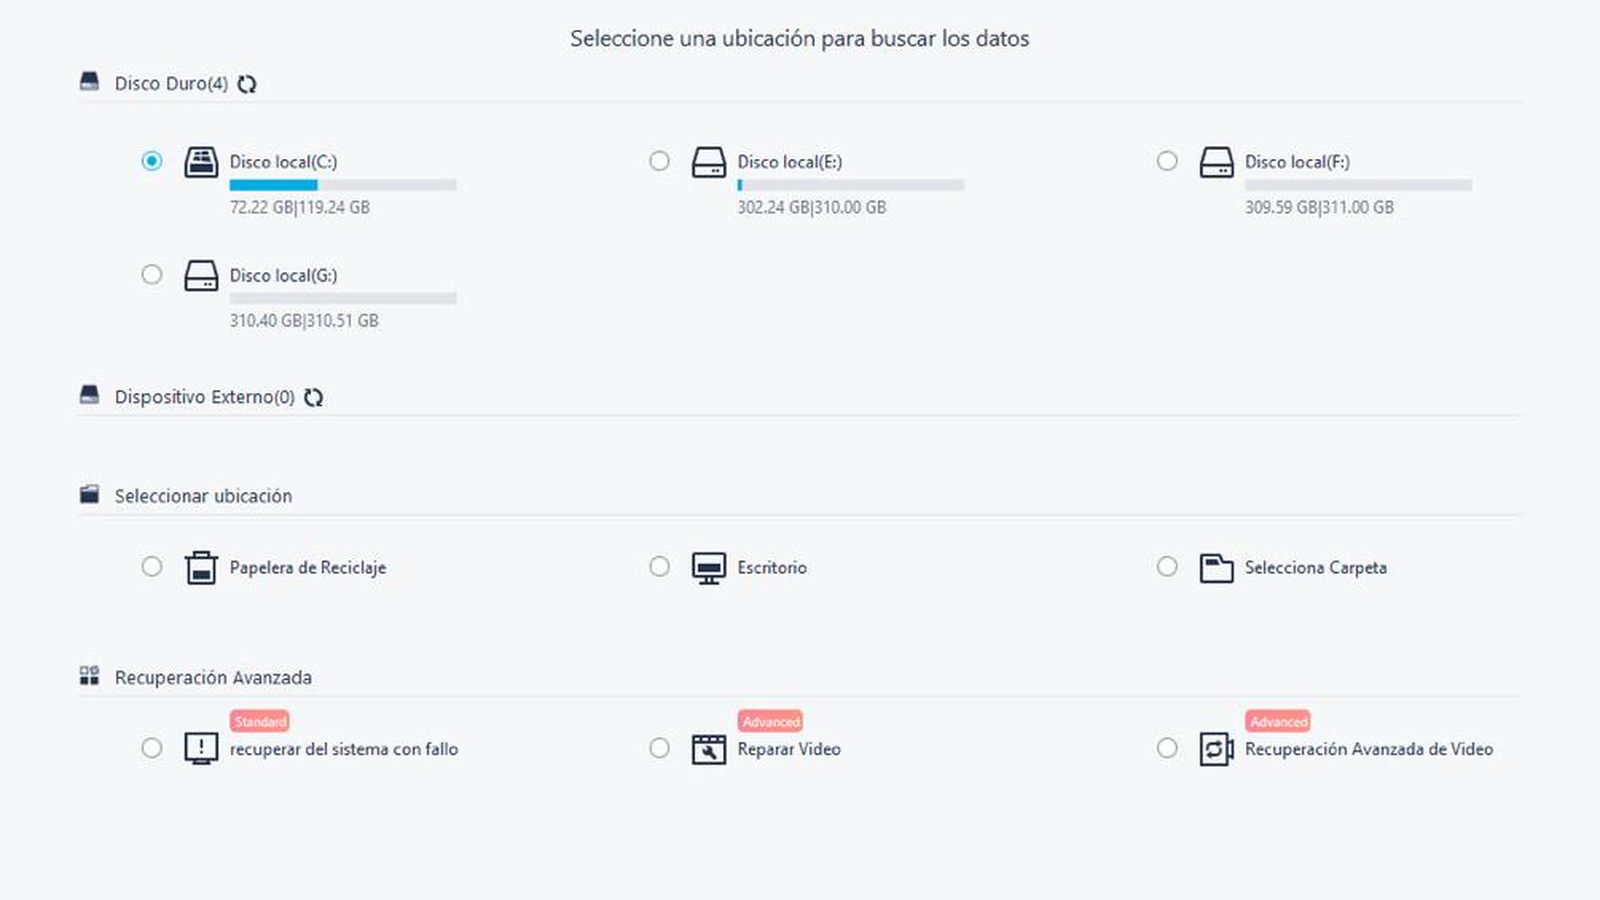Screen dimensions: 1600x900
Task: Click the Reparar Video icon
Action: [x=709, y=749]
